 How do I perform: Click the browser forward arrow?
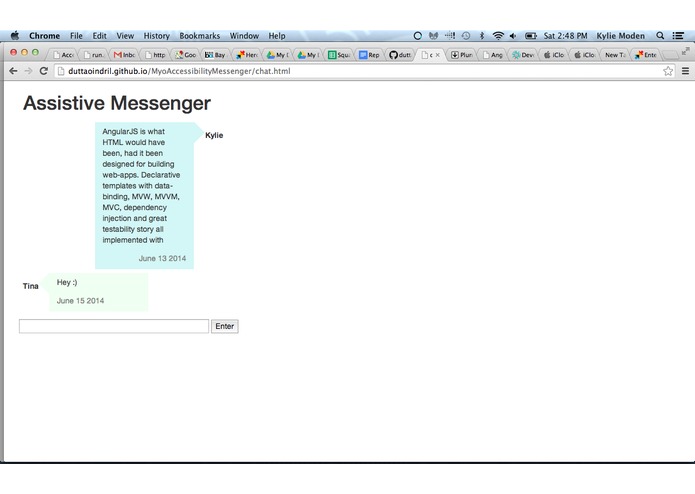(28, 71)
